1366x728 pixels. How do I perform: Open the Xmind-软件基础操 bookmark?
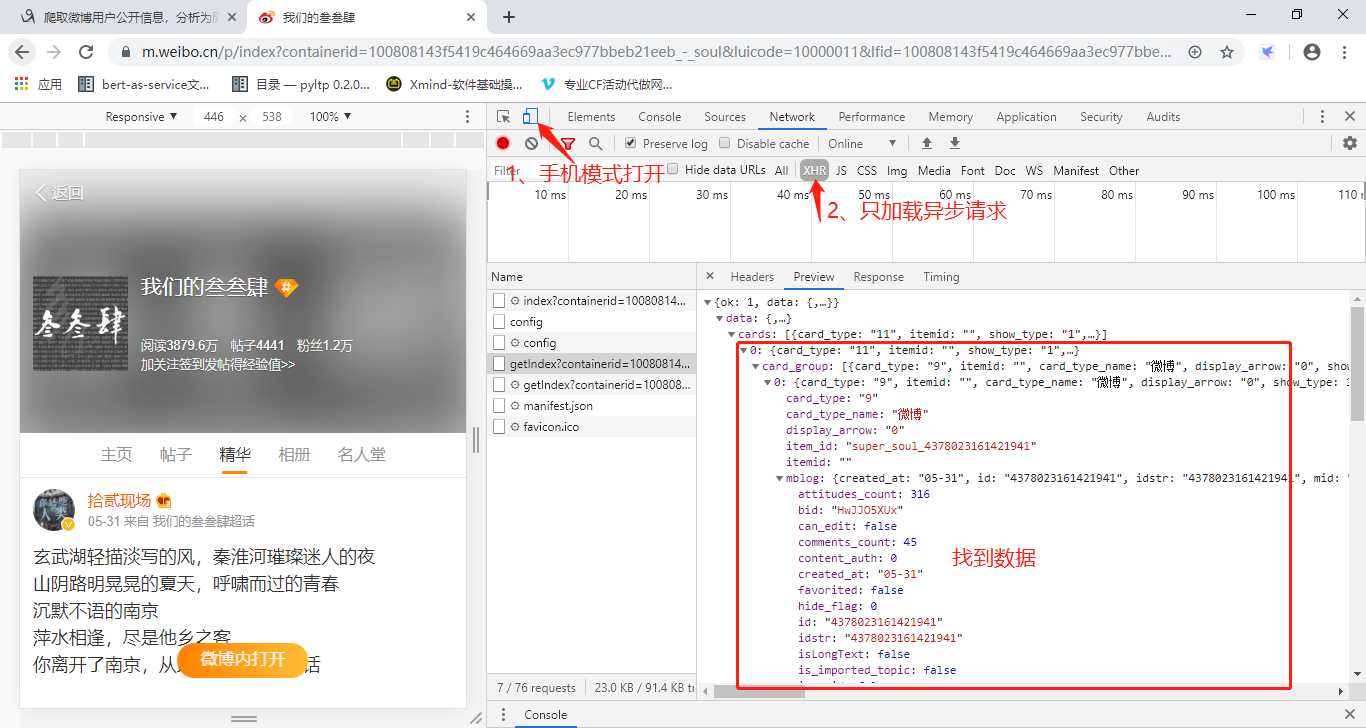[455, 84]
